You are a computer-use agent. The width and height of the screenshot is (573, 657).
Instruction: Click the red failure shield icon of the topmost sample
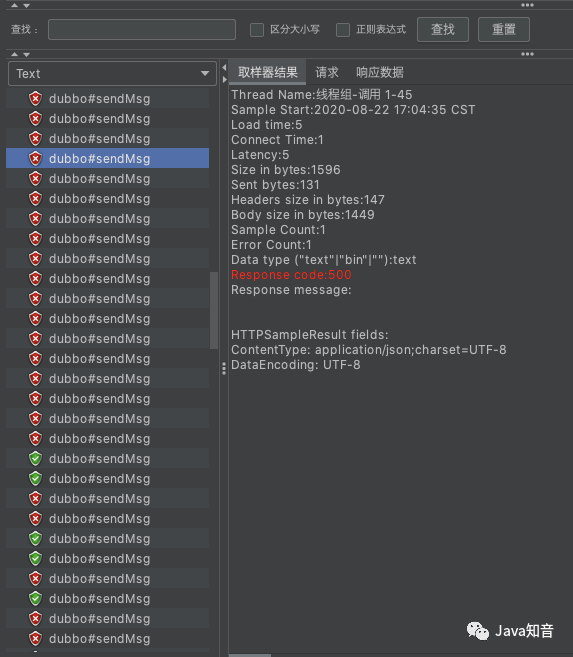click(x=36, y=98)
